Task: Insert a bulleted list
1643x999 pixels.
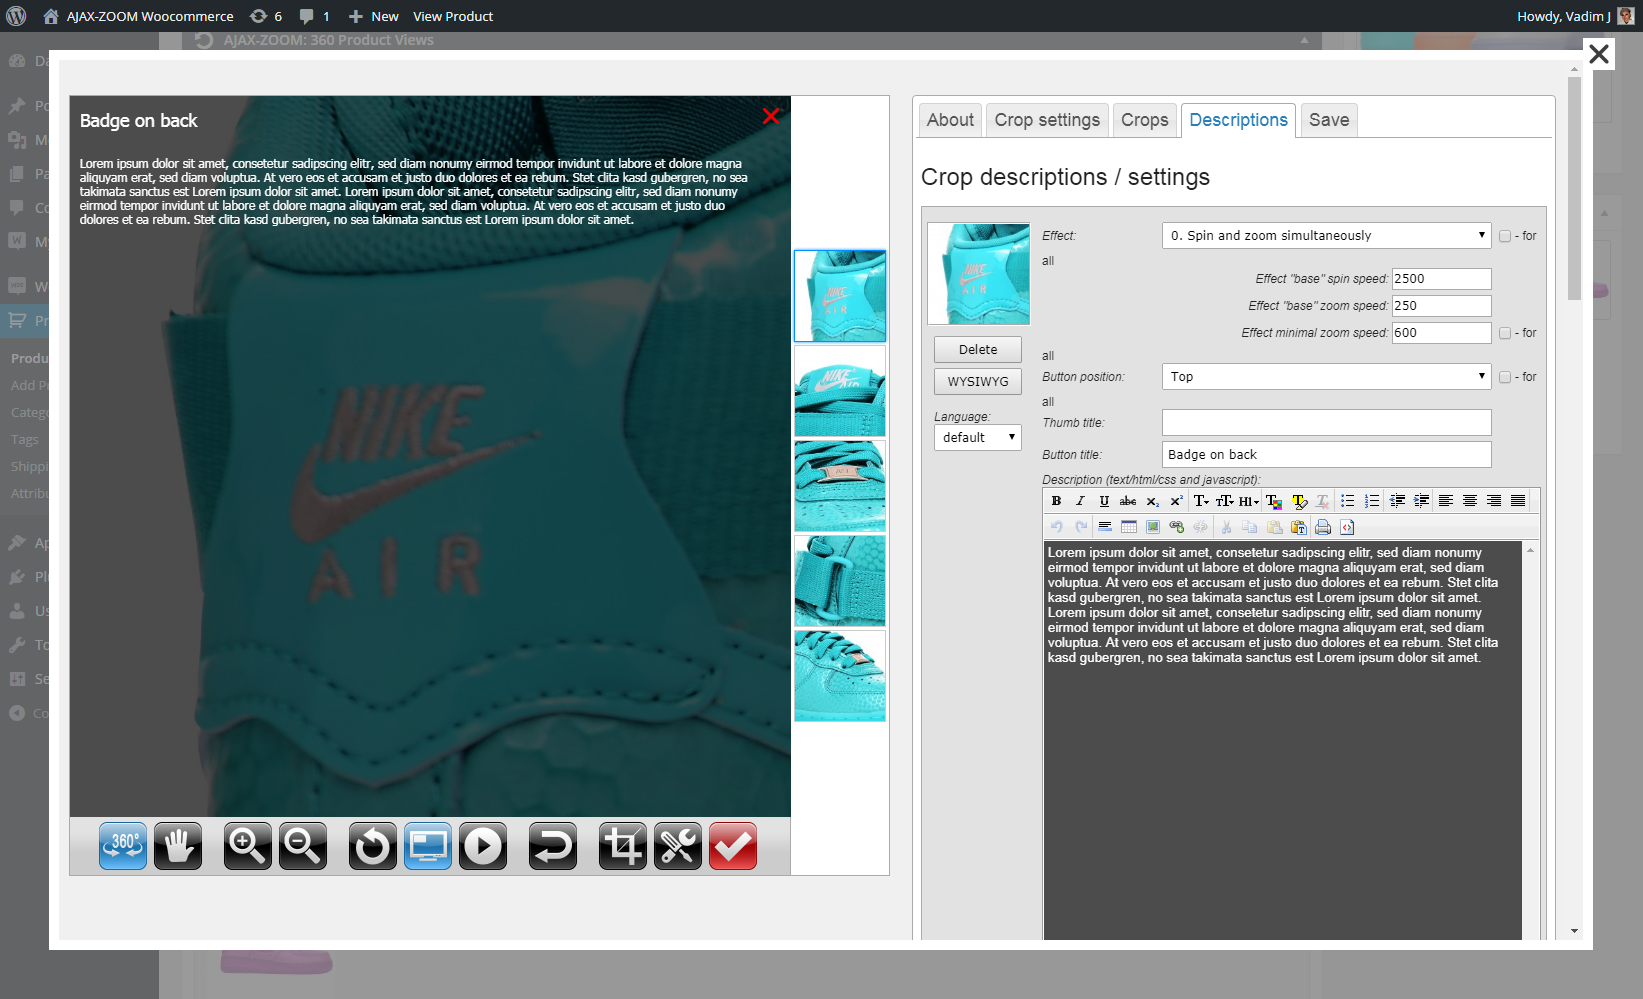Action: [x=1348, y=501]
